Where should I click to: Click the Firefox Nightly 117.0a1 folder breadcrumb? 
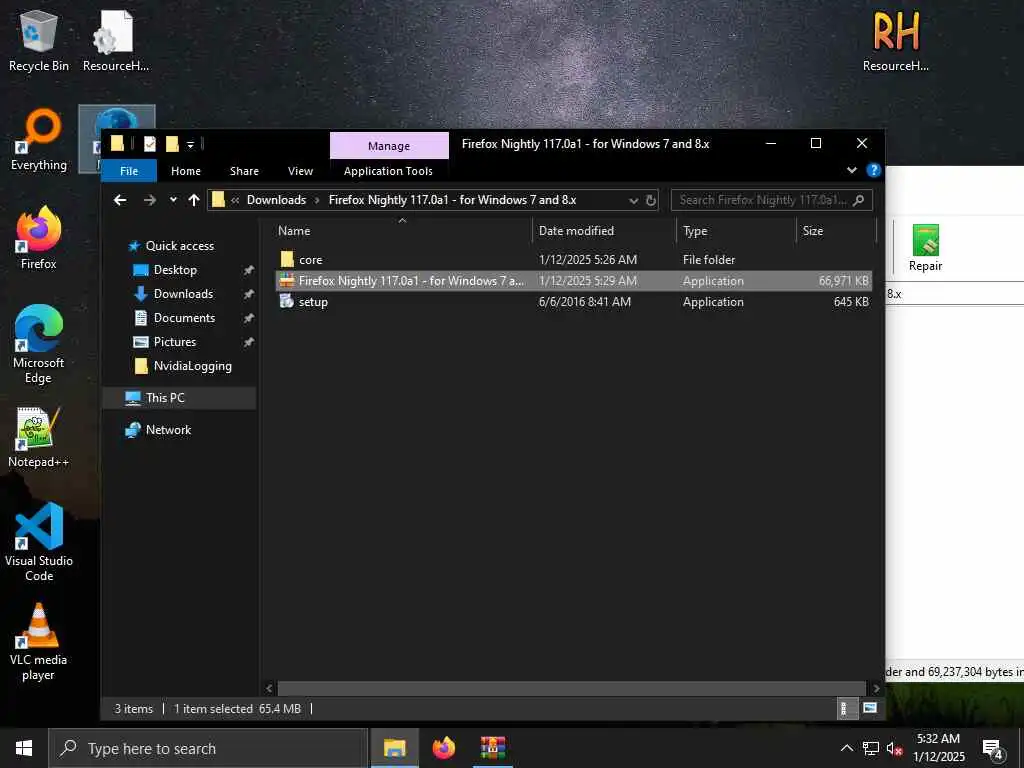[x=453, y=200]
